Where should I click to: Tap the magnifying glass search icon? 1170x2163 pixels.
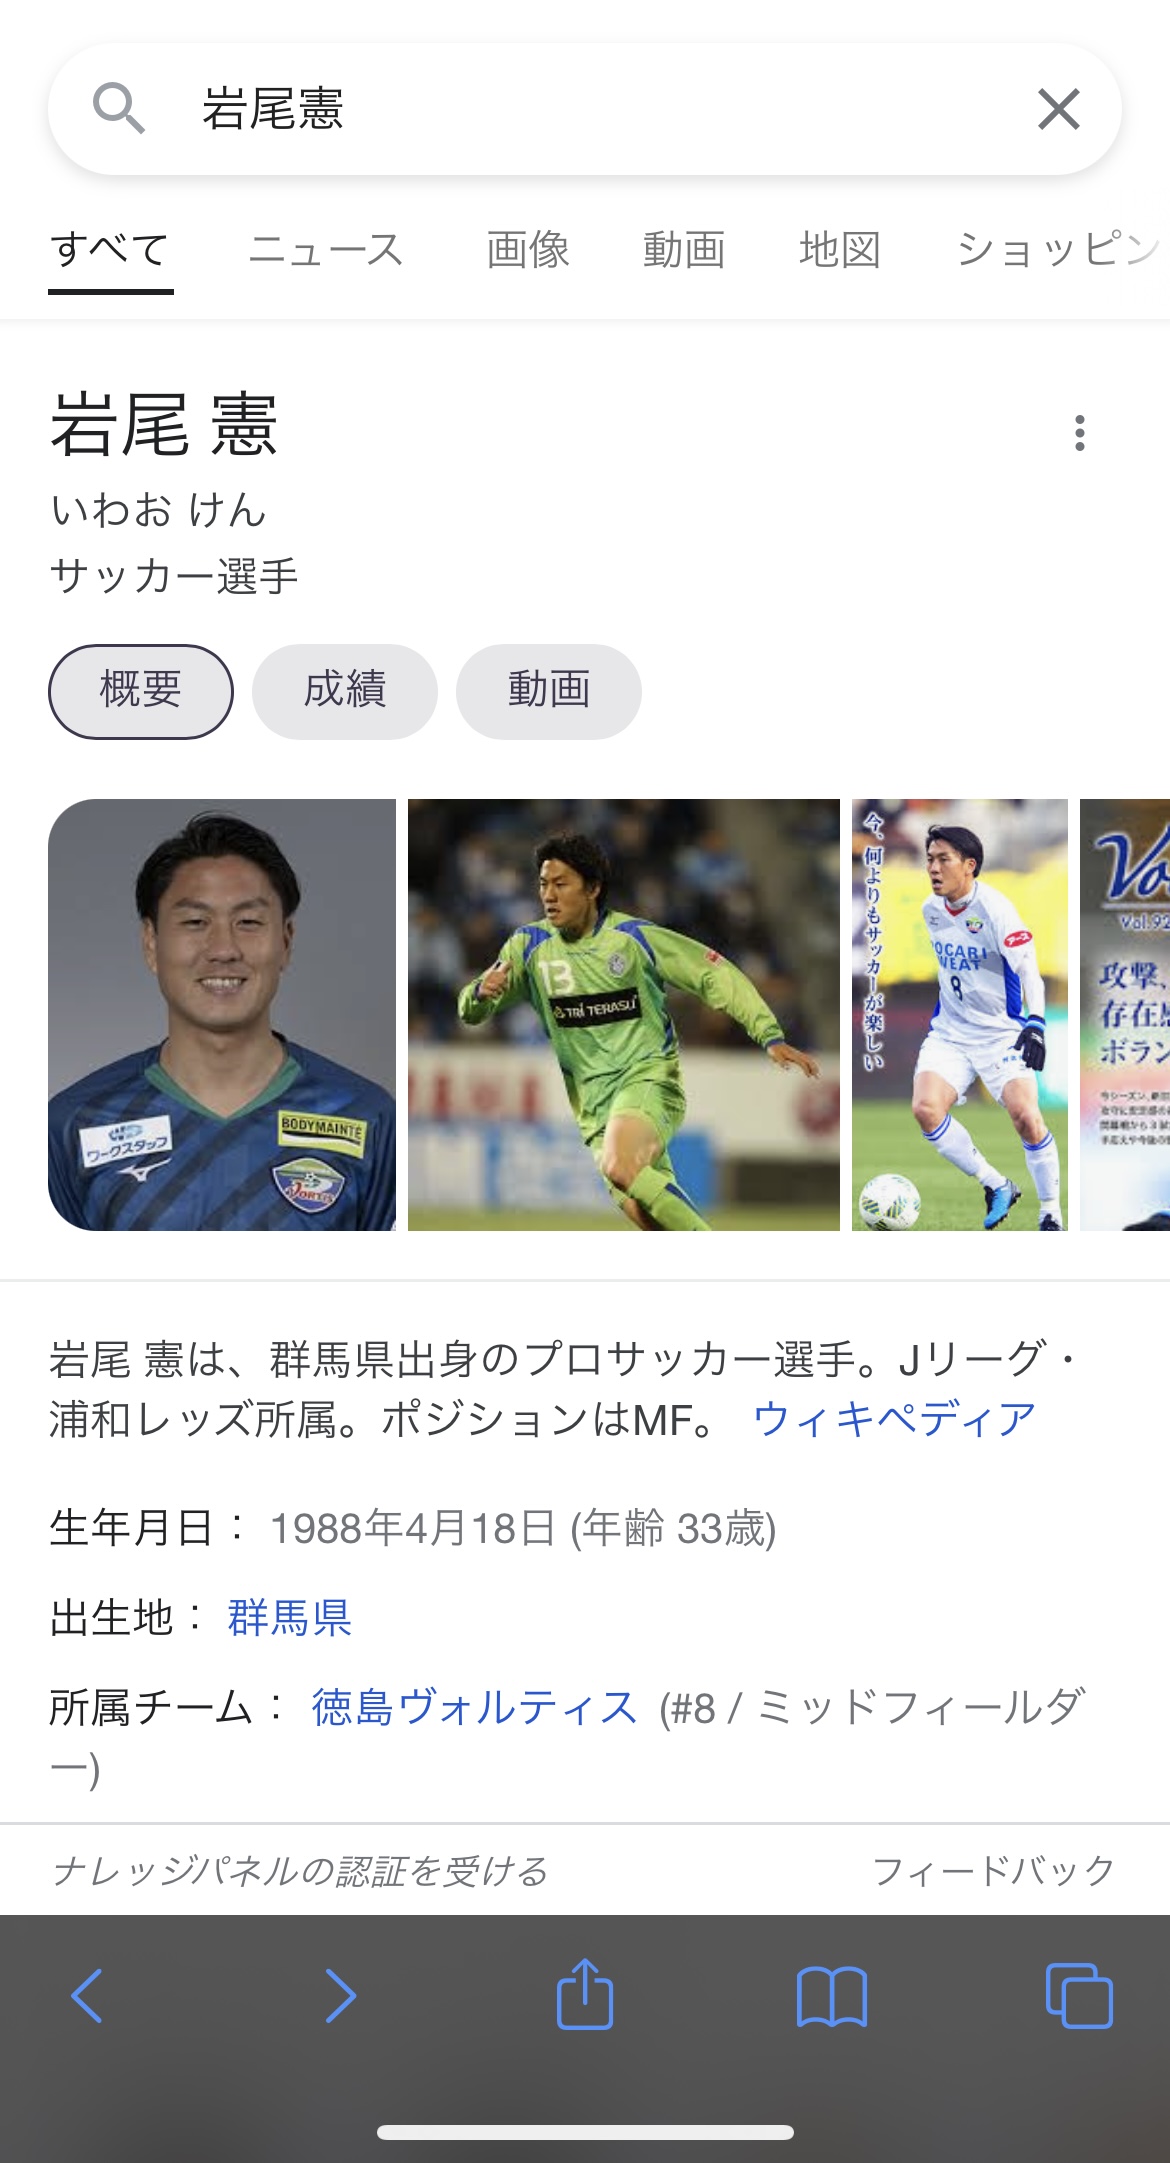click(x=118, y=108)
